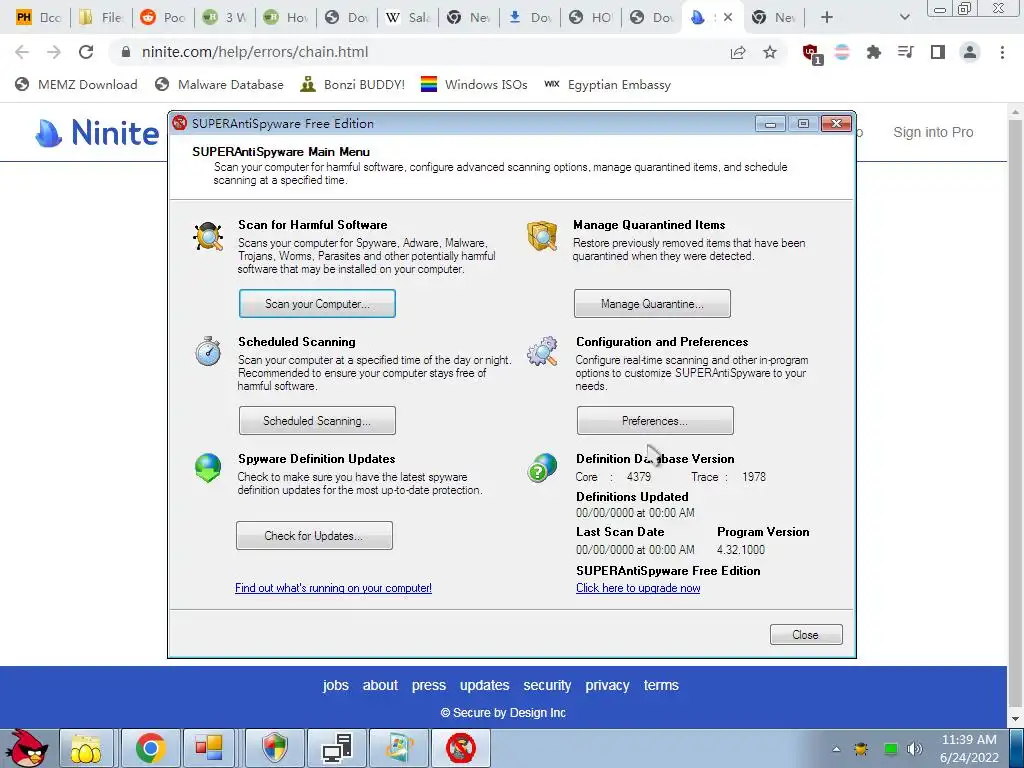Open the media control playlist icon
Viewport: 1024px width, 768px height.
coord(906,52)
